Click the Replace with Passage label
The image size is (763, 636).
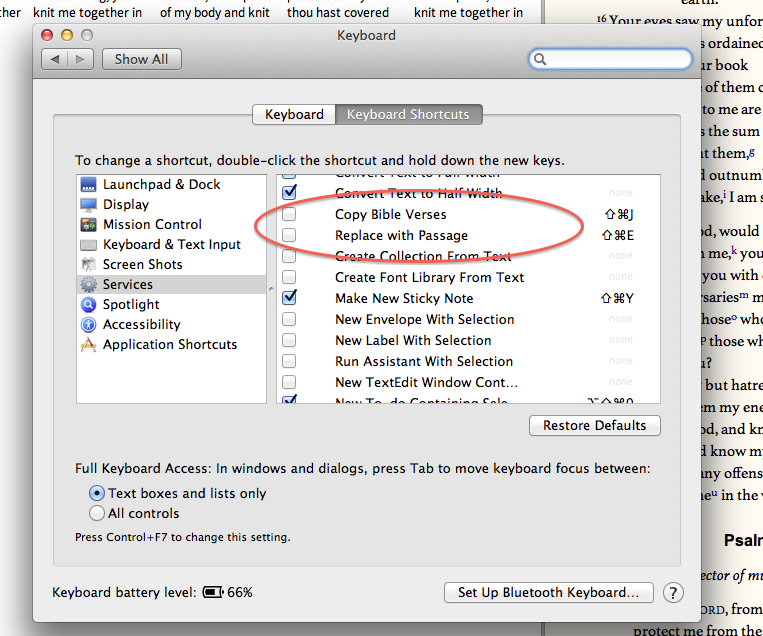coord(401,235)
